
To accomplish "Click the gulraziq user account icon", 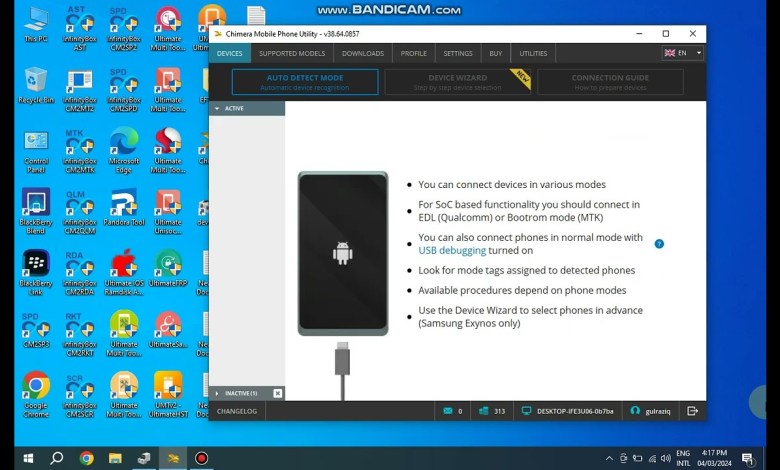I will click(x=635, y=411).
